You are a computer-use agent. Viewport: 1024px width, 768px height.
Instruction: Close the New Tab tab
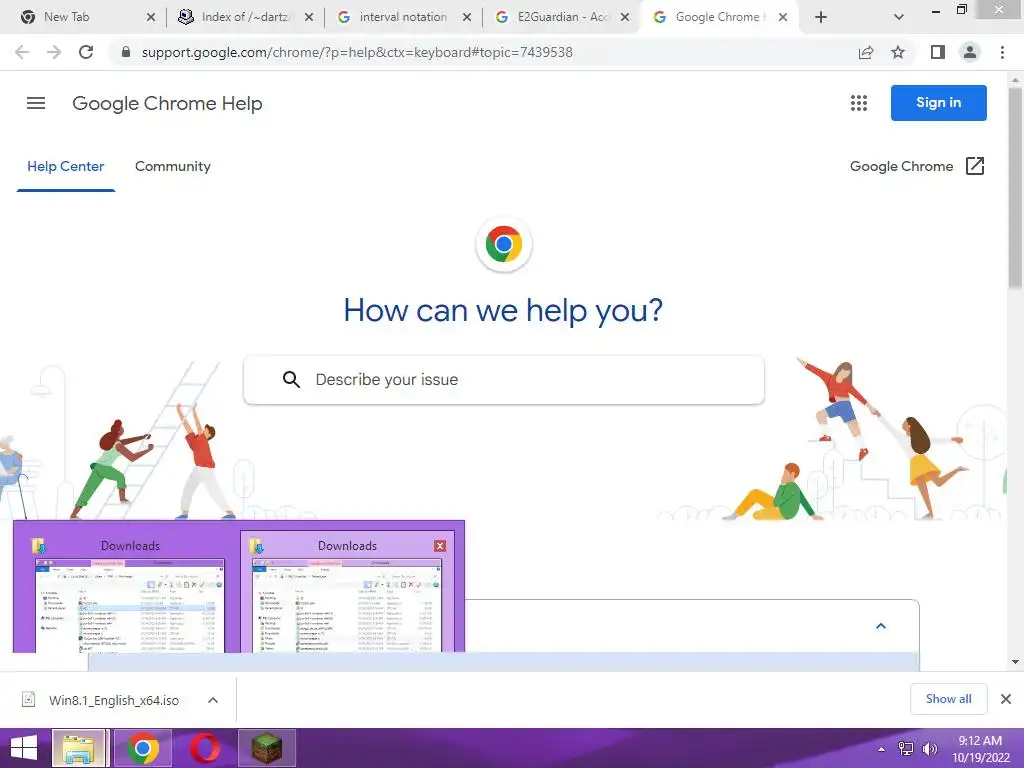(151, 17)
